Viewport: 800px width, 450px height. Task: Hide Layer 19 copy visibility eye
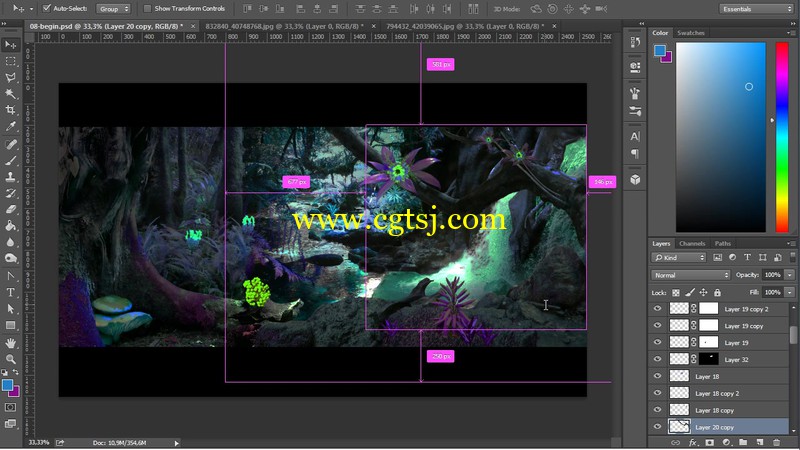(x=657, y=326)
